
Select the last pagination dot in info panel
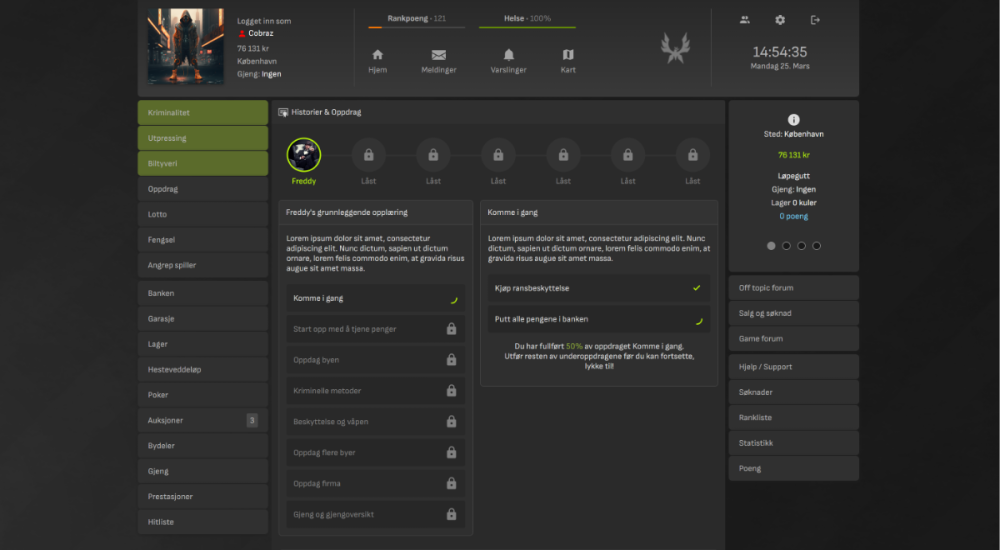tap(816, 245)
